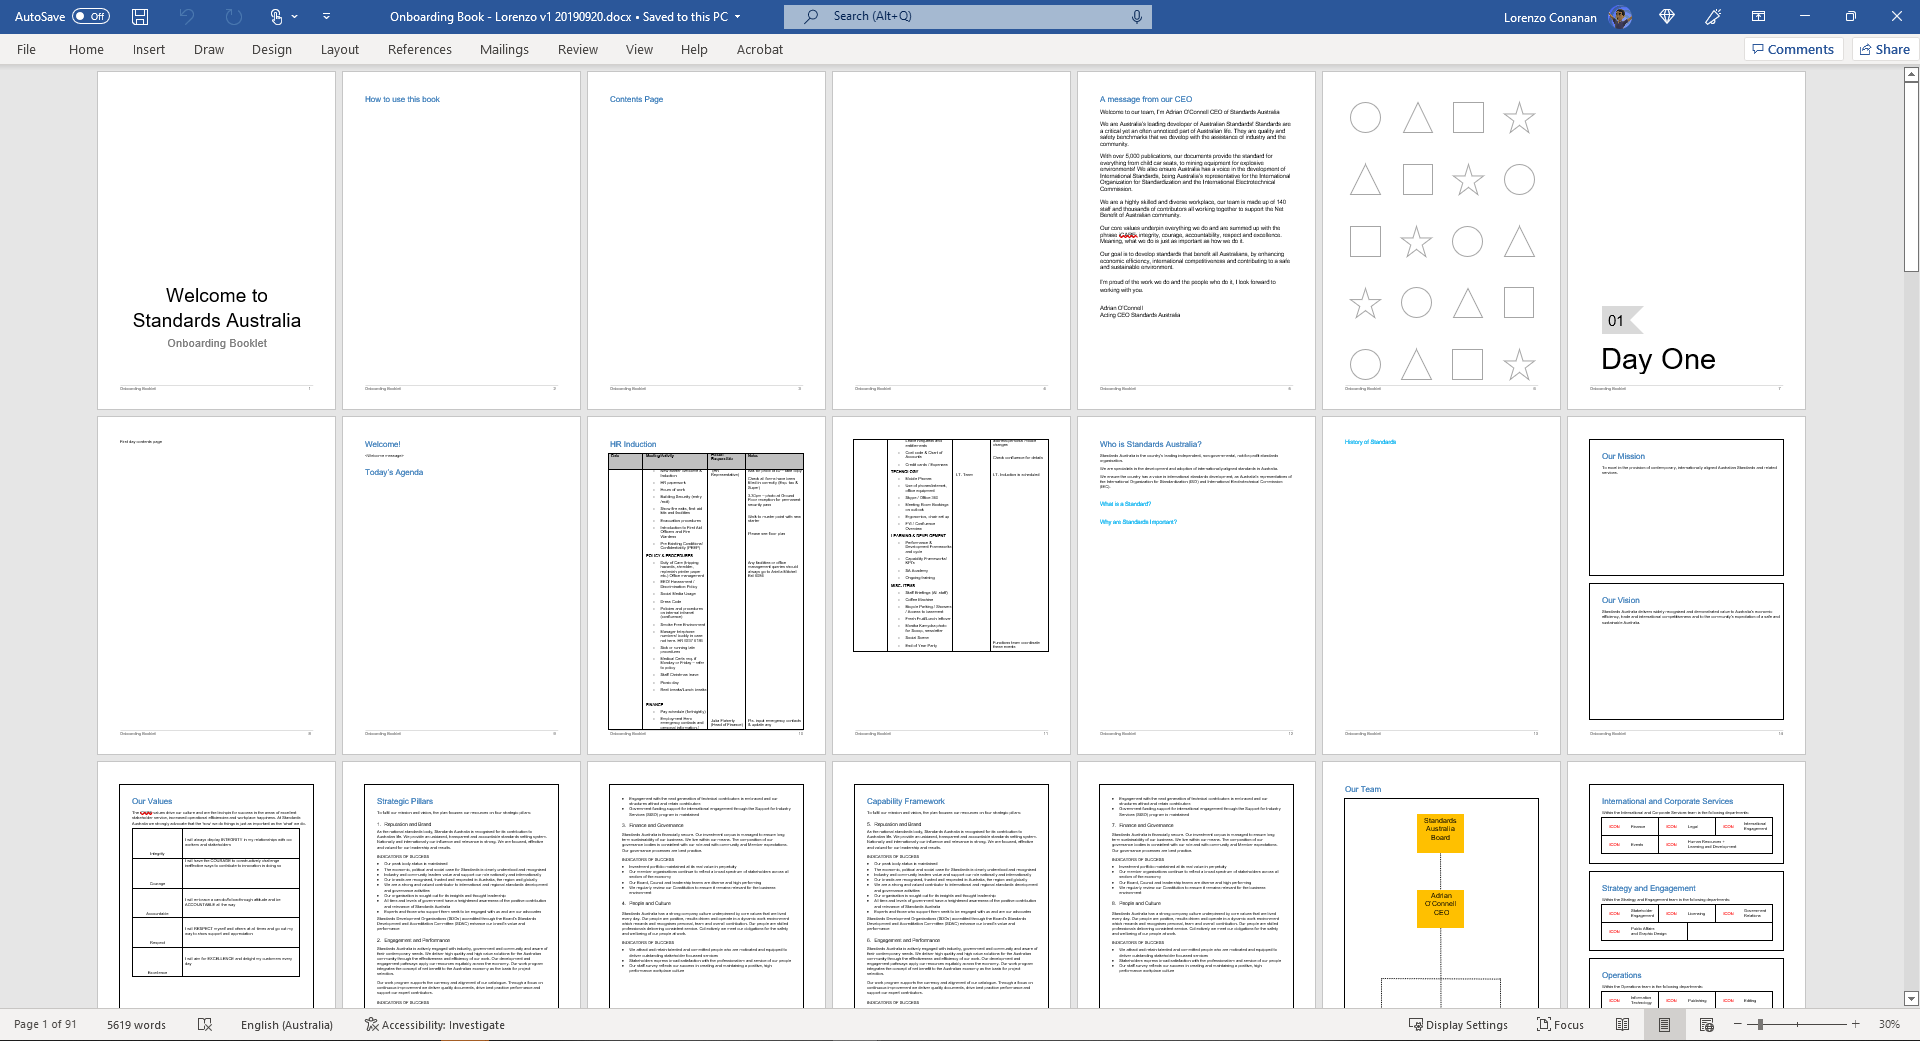Image resolution: width=1920 pixels, height=1041 pixels.
Task: Click the 'Our Values' heading
Action: point(152,801)
